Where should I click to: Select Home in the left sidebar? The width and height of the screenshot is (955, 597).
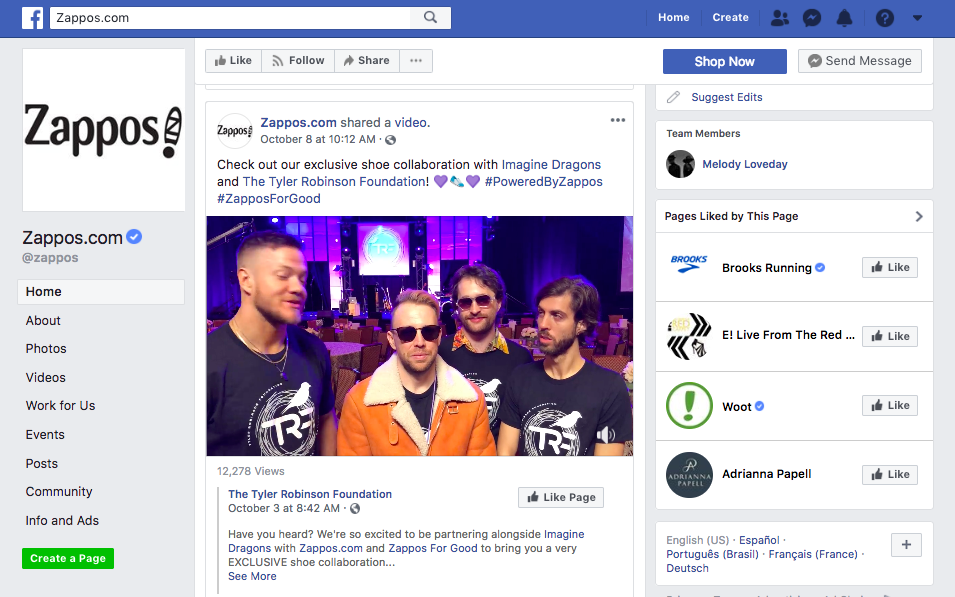[101, 292]
